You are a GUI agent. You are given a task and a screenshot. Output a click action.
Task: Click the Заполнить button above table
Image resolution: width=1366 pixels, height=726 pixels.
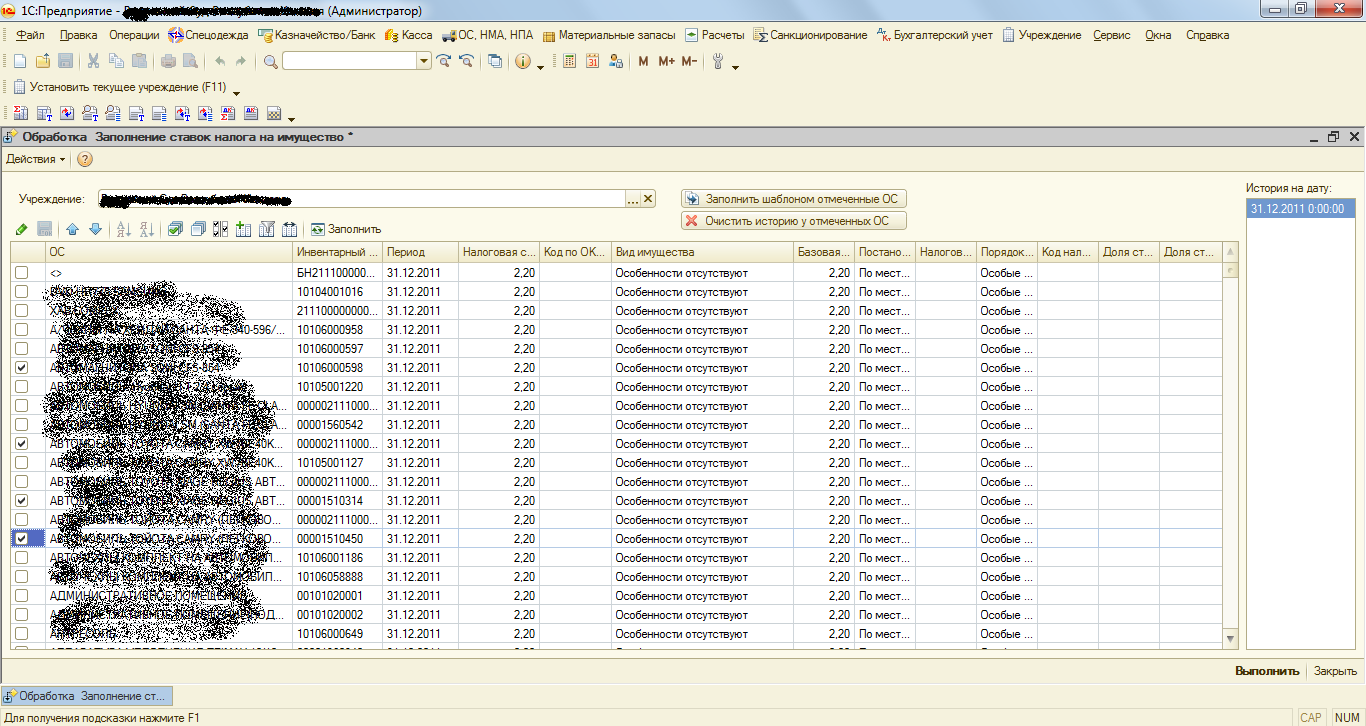coord(346,229)
